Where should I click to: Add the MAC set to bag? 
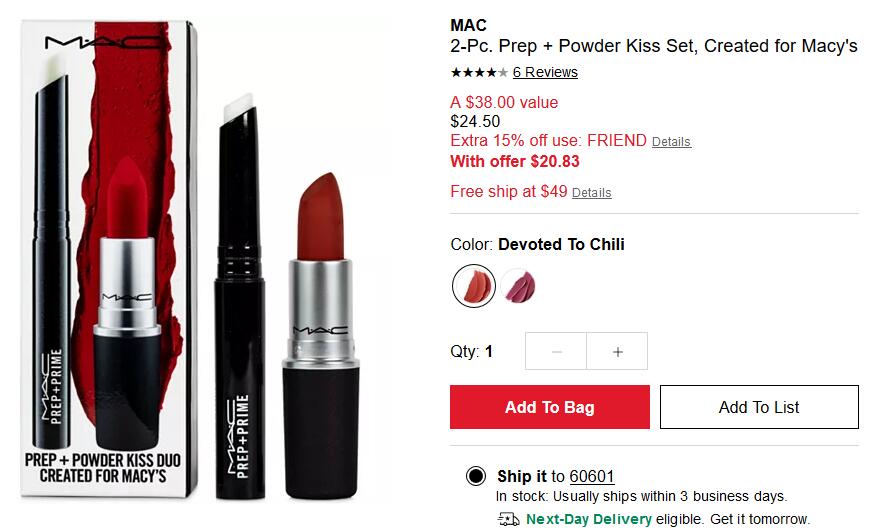549,407
